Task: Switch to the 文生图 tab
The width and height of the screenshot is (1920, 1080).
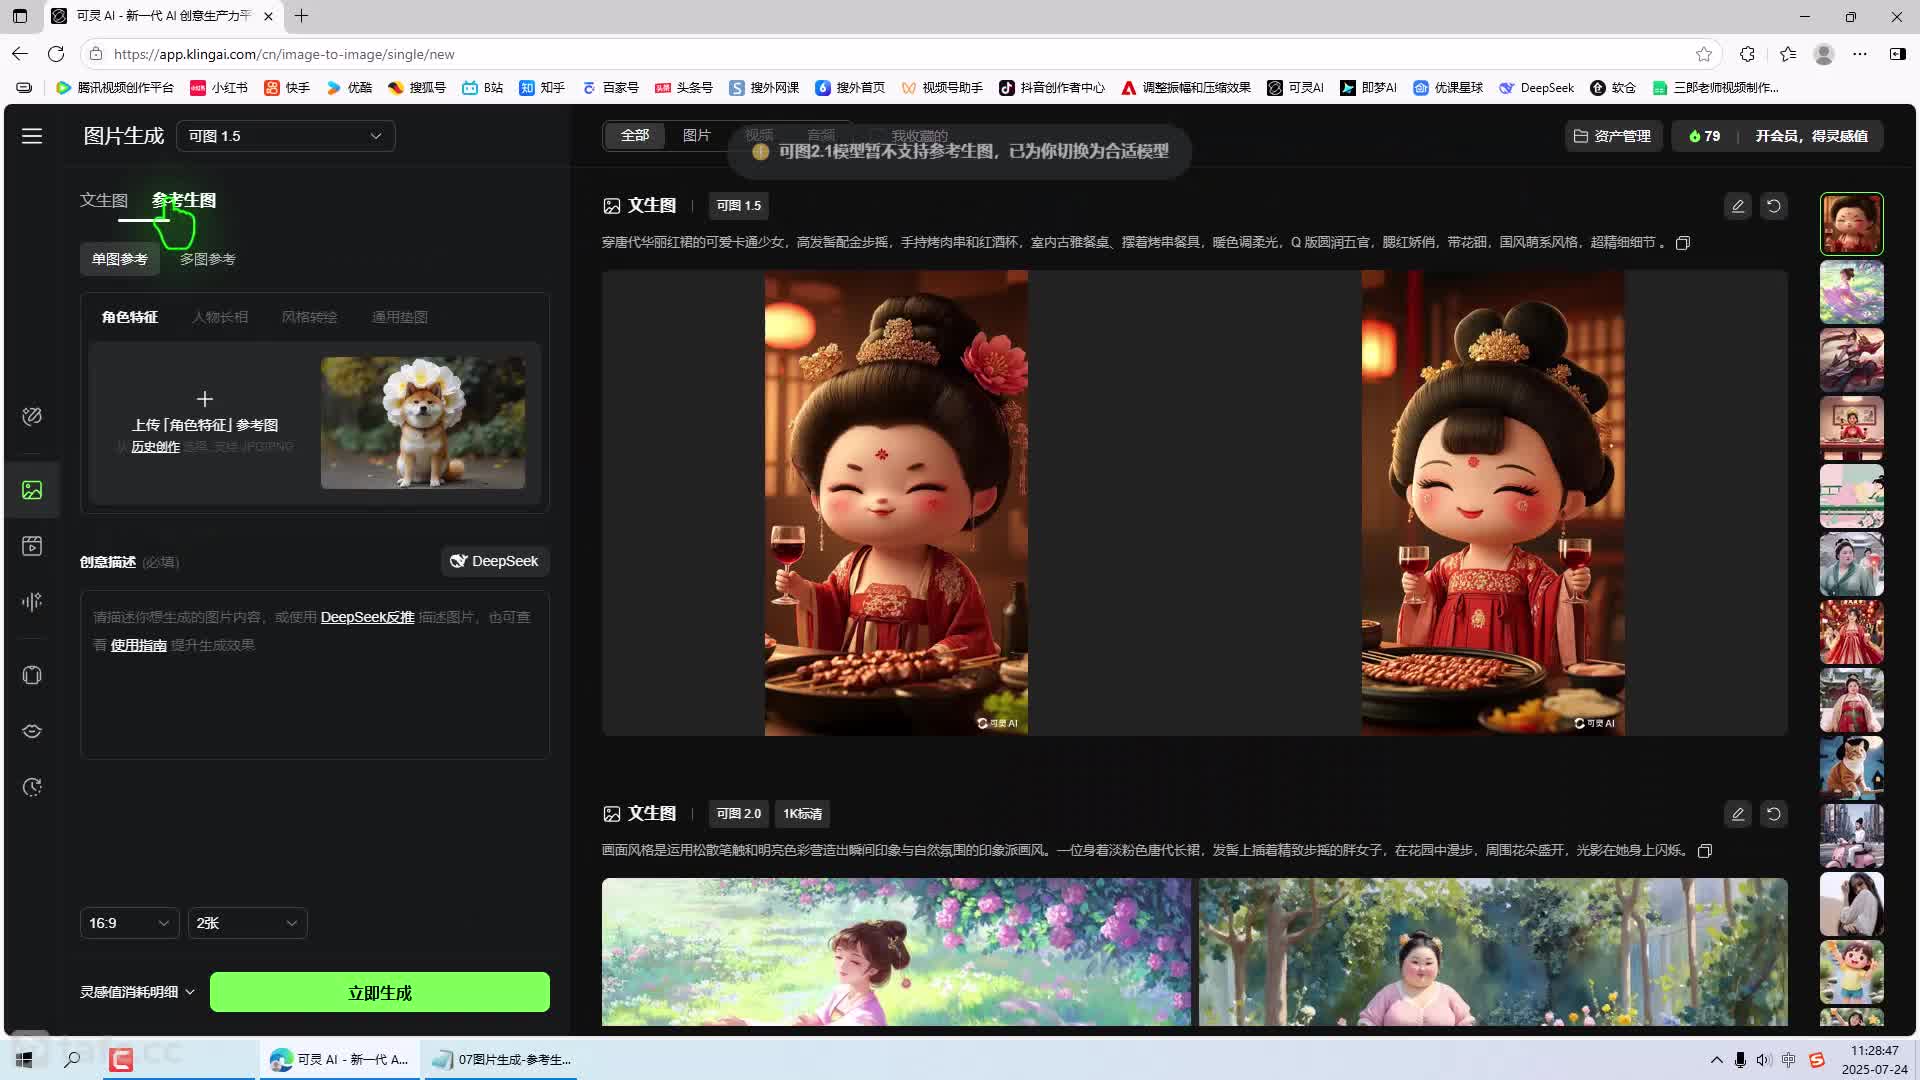Action: click(104, 200)
